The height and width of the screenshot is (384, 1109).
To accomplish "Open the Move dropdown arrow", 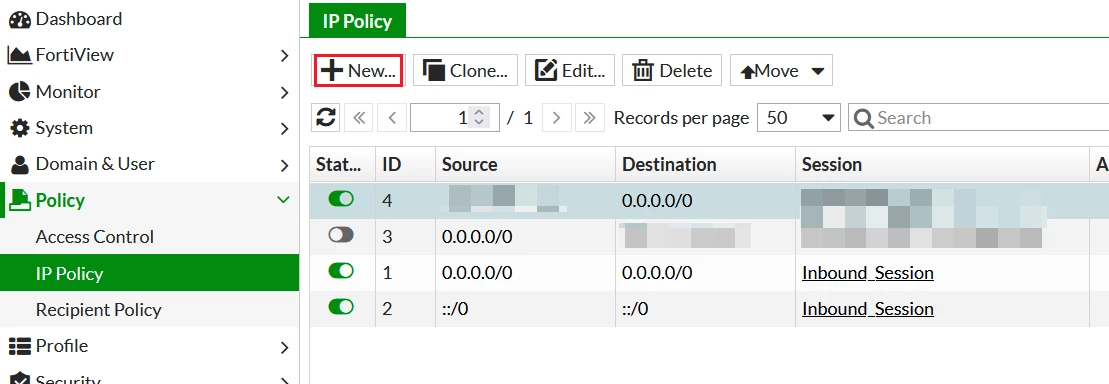I will pos(818,71).
